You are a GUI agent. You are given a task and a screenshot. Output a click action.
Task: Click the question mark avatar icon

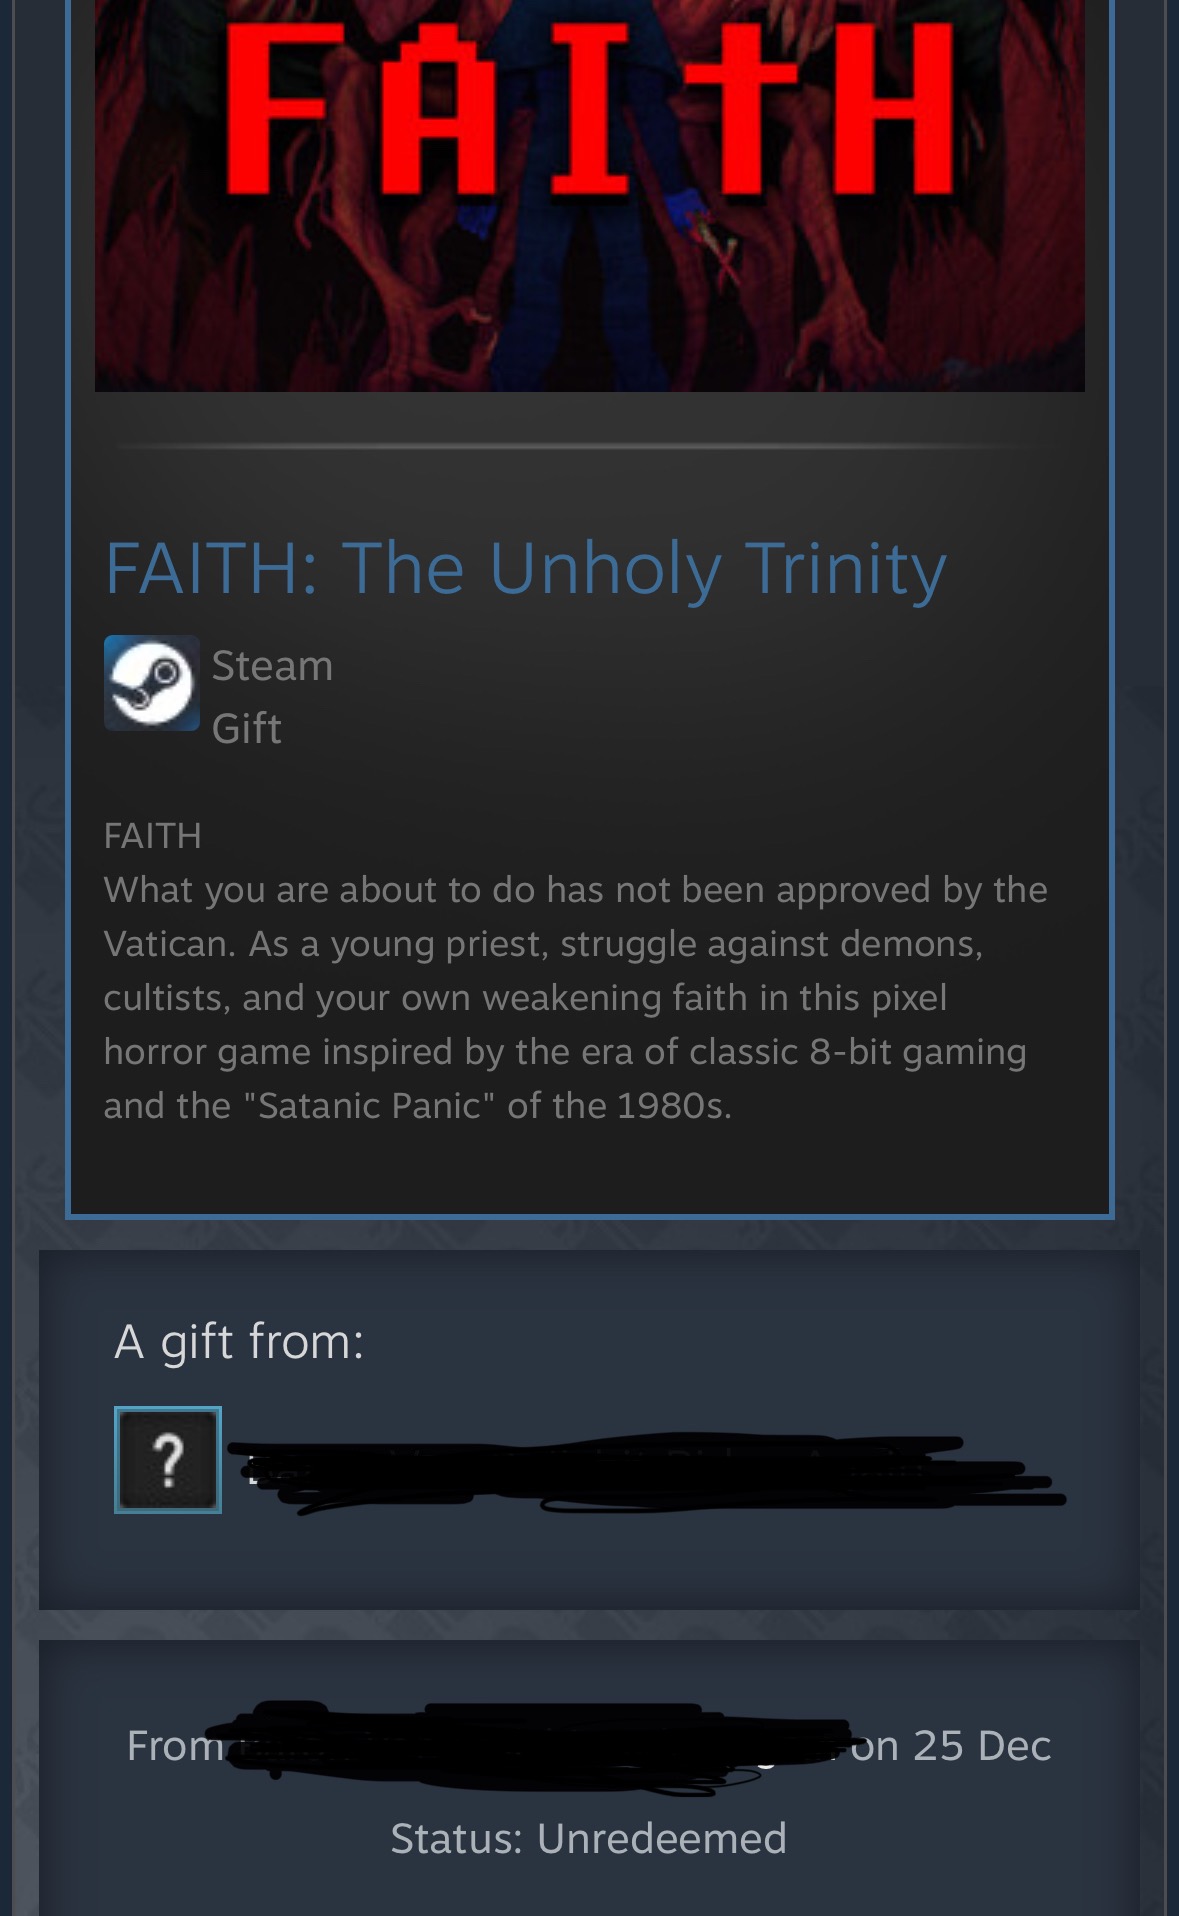[x=168, y=1460]
